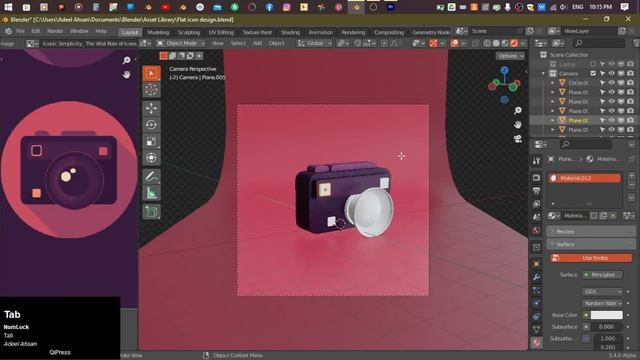This screenshot has width=640, height=360.
Task: Toggle Use Nodes for the material
Action: tap(591, 258)
